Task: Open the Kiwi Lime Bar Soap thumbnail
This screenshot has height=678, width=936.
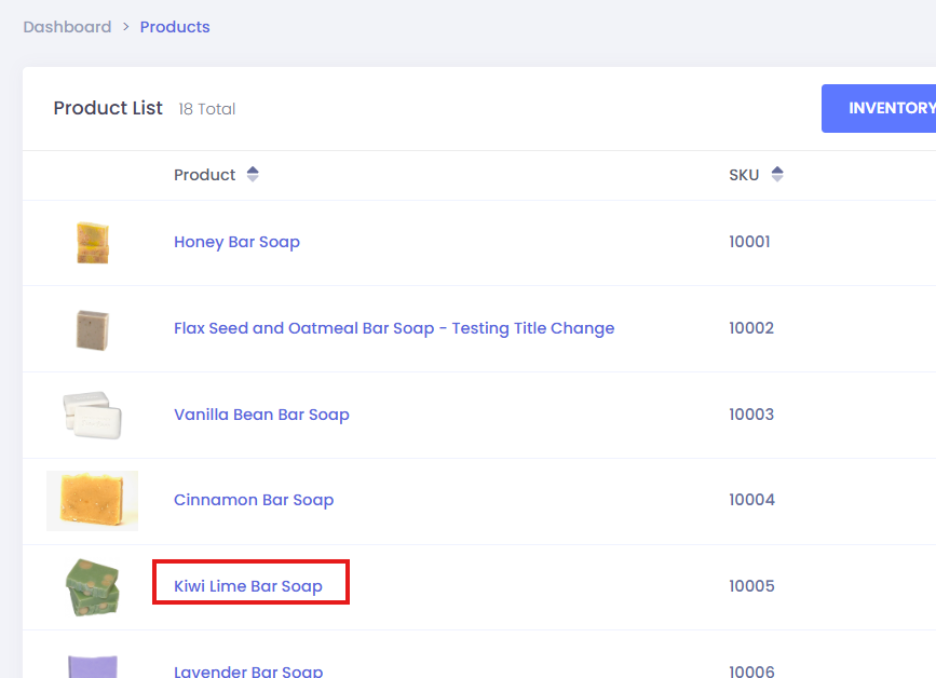Action: coord(92,587)
